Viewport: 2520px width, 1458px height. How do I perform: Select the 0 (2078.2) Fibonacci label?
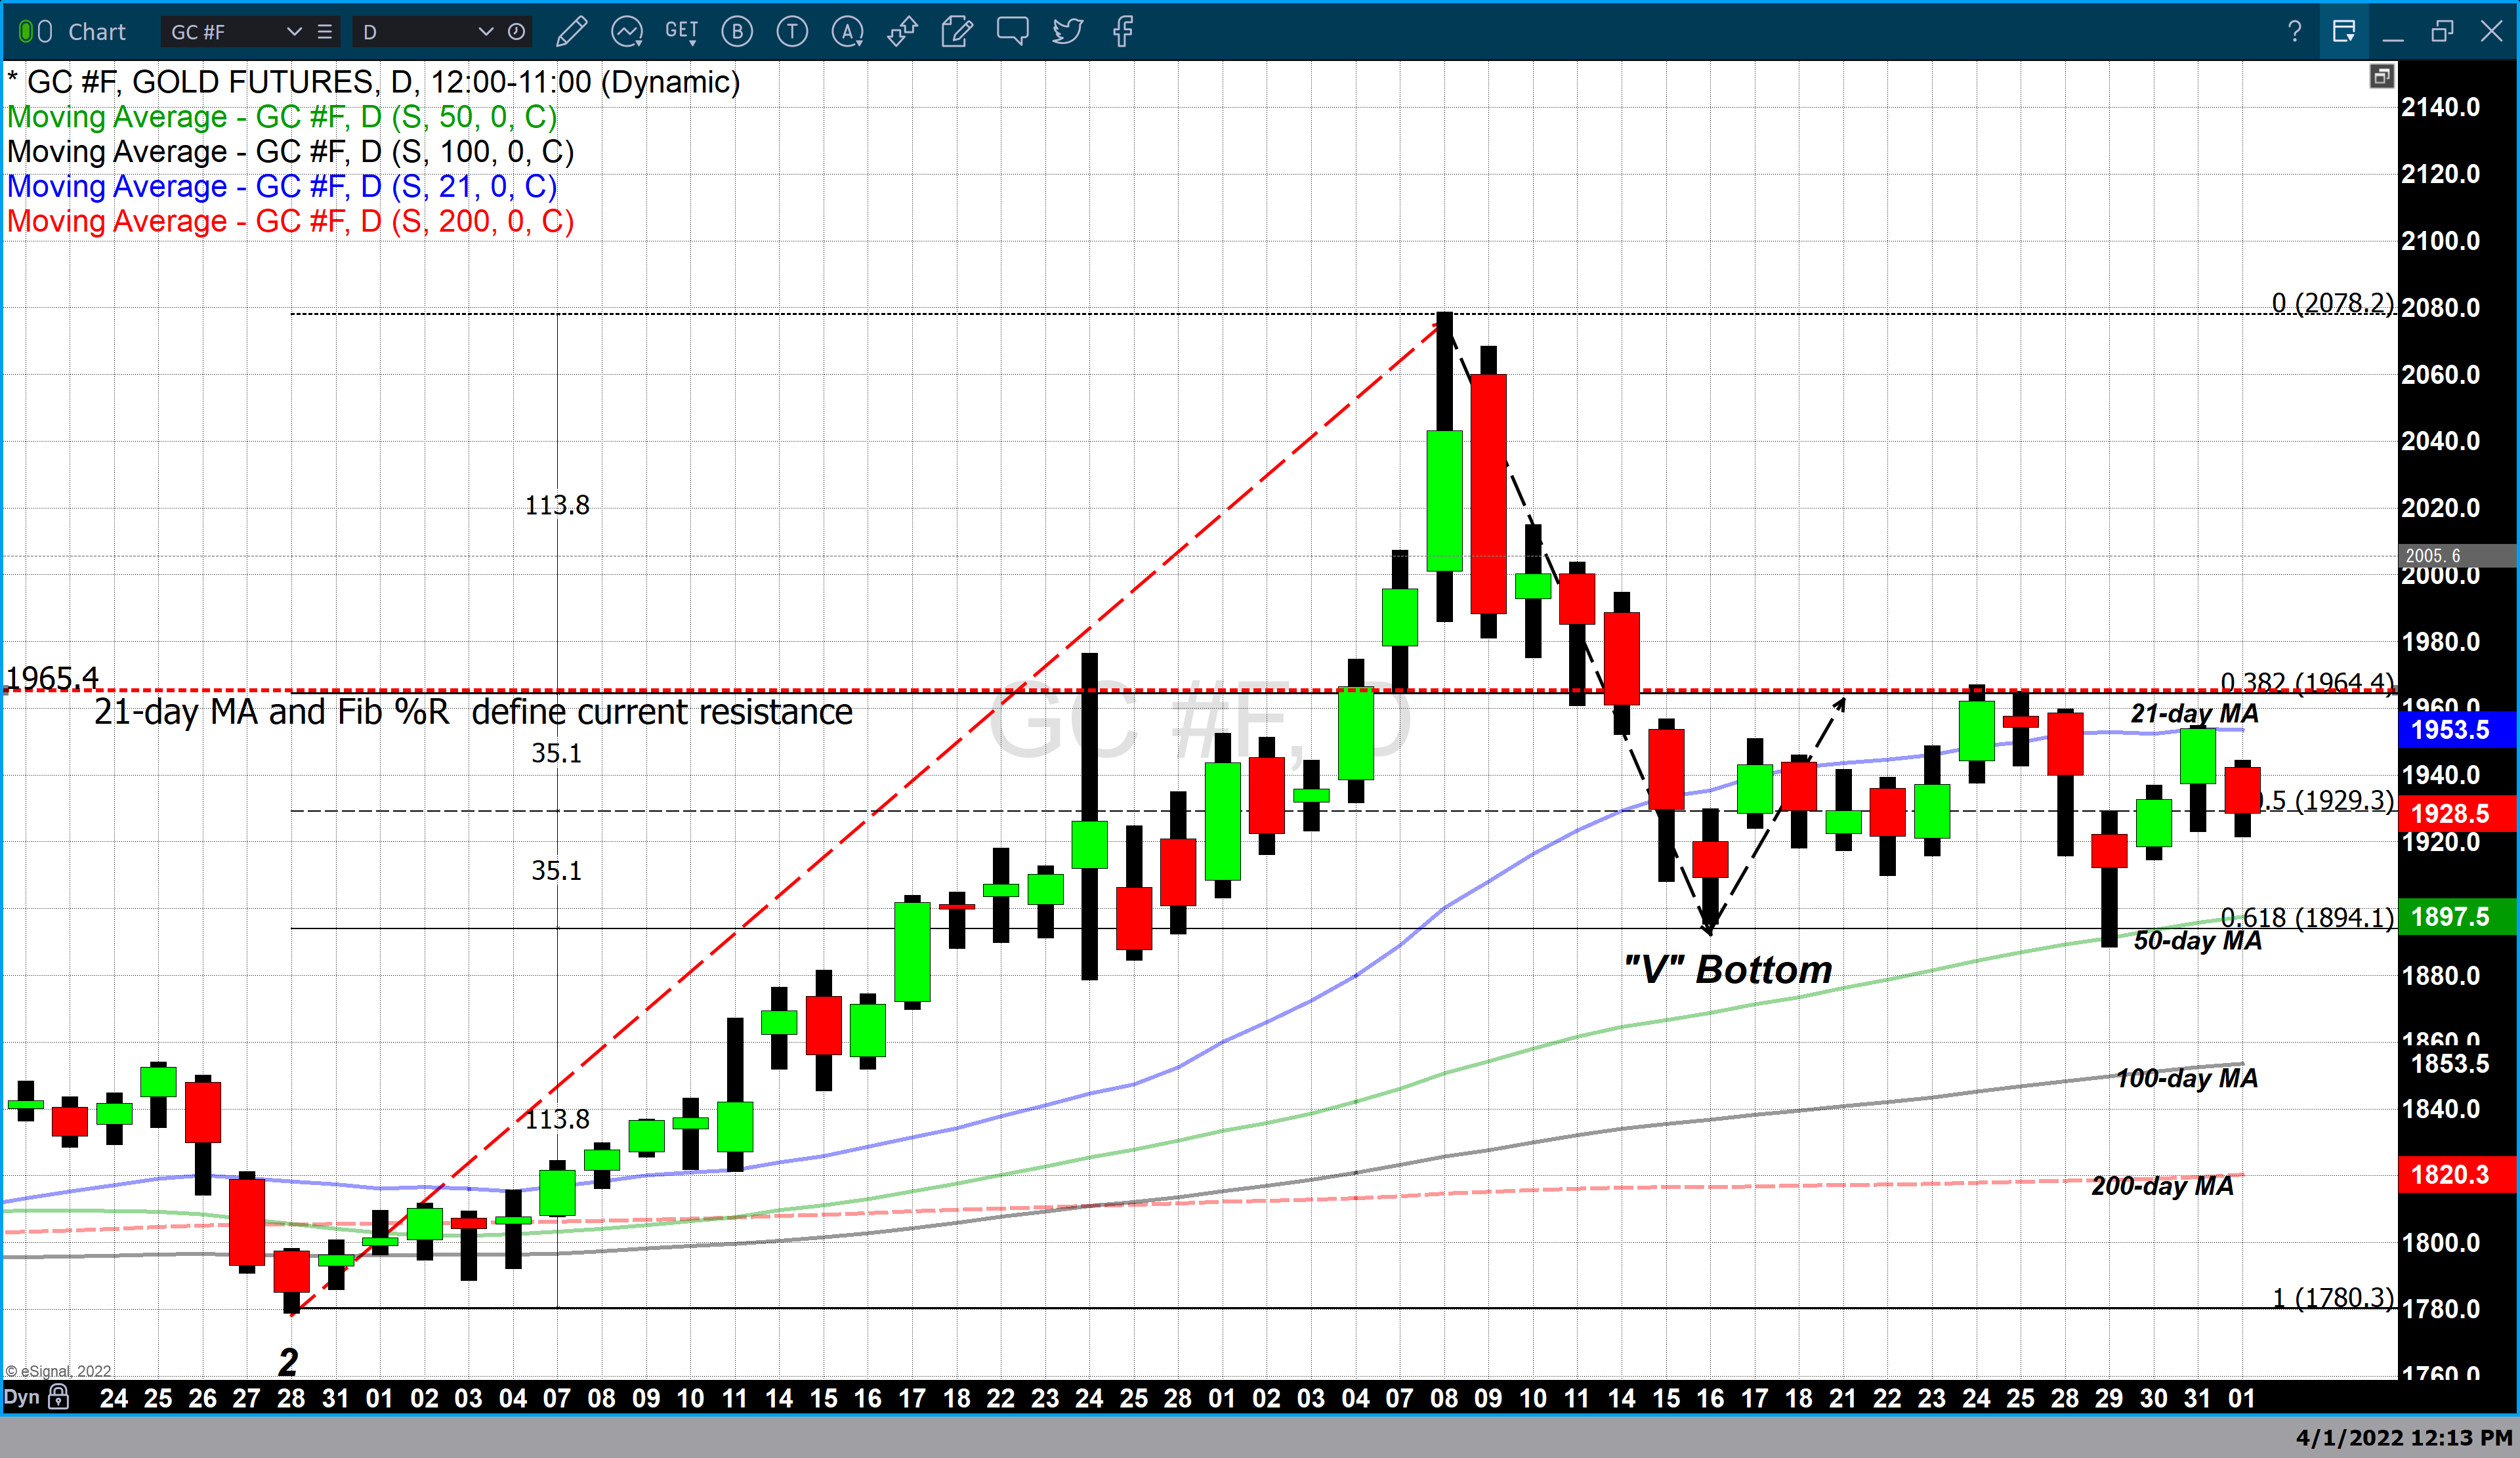click(2333, 302)
